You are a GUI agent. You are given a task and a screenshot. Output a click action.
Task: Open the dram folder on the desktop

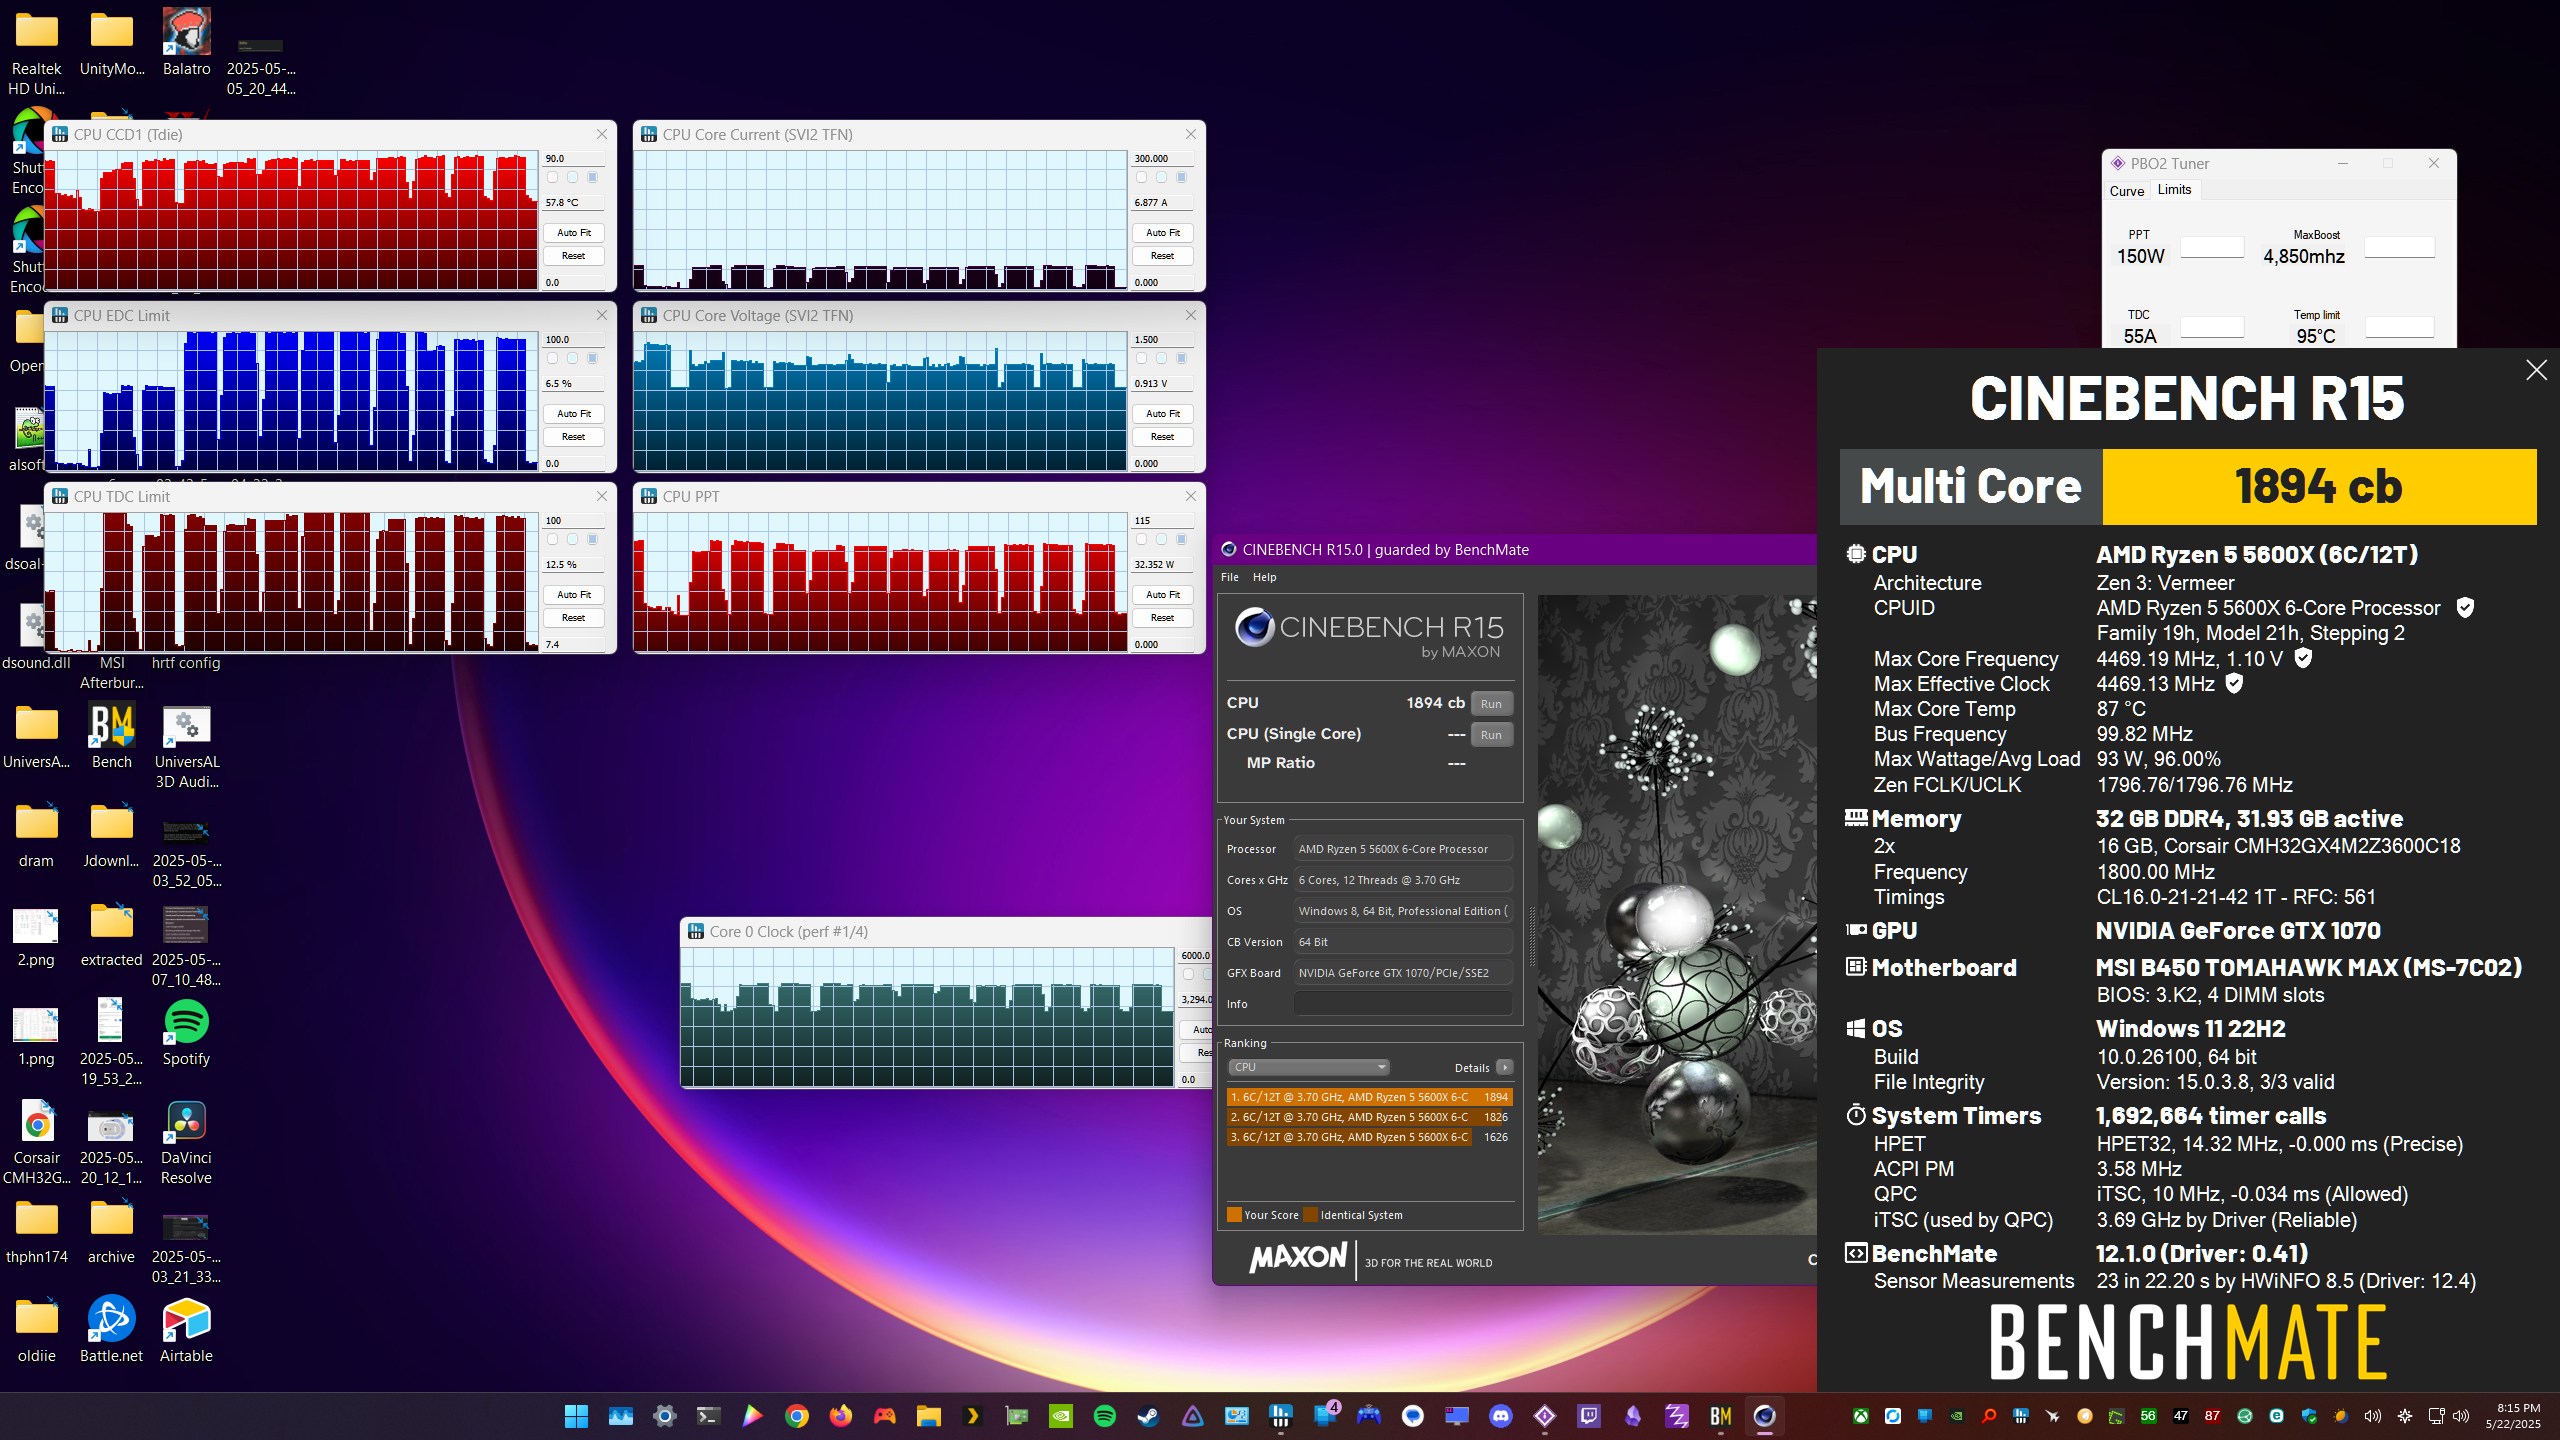point(36,835)
